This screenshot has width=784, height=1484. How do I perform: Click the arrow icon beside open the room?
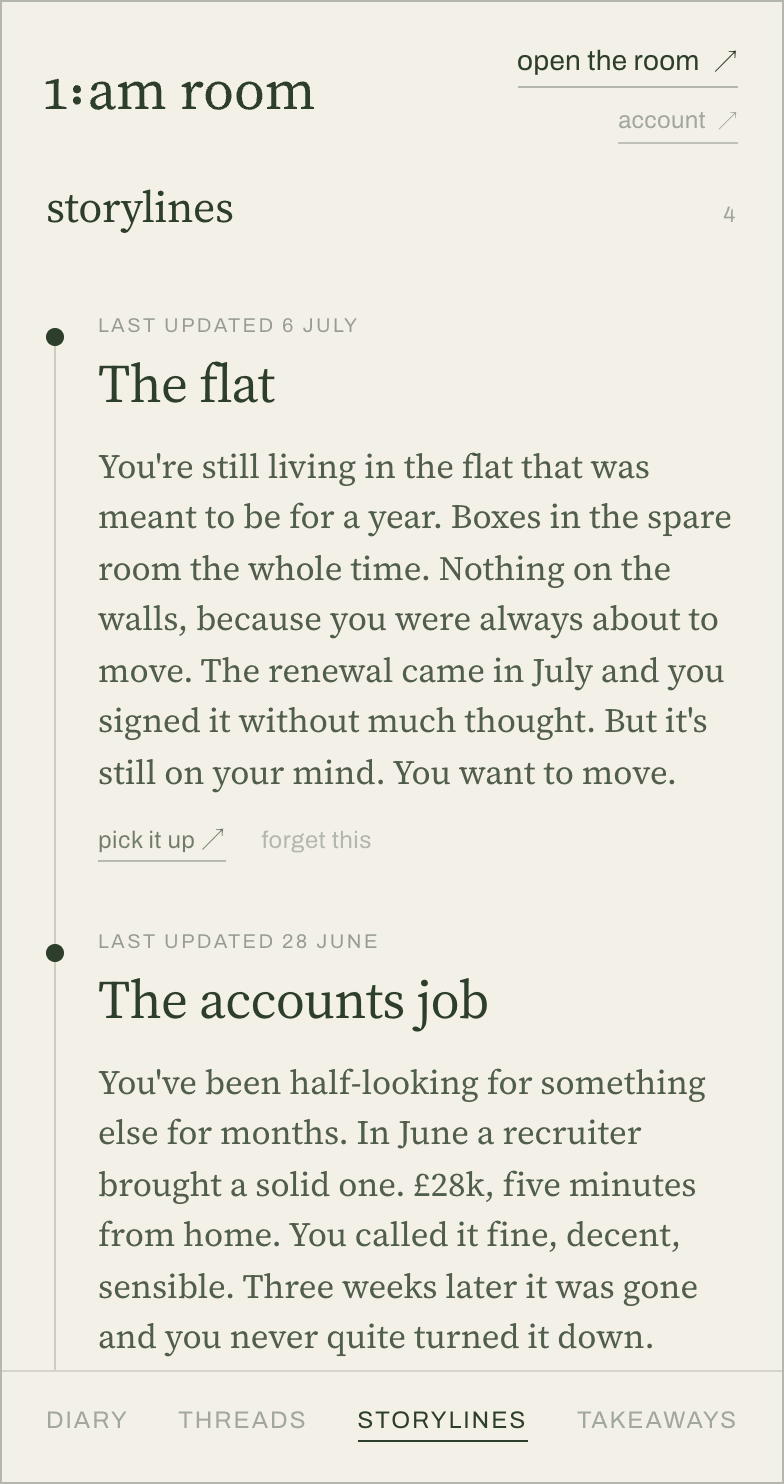(x=726, y=62)
